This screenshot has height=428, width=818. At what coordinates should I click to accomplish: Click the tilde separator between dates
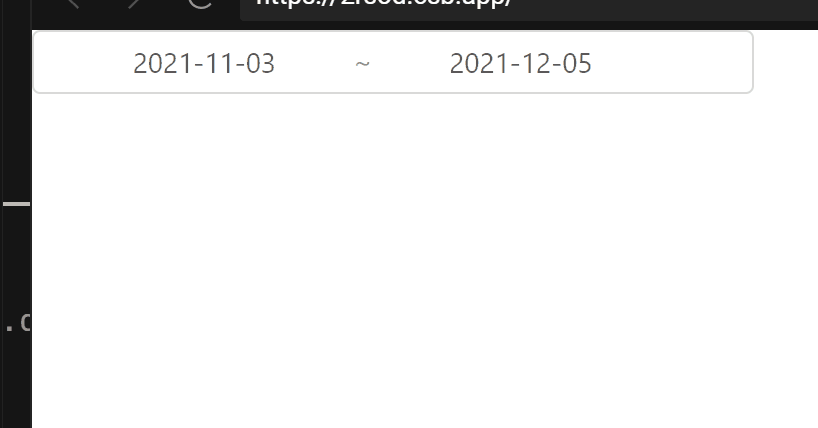point(363,64)
